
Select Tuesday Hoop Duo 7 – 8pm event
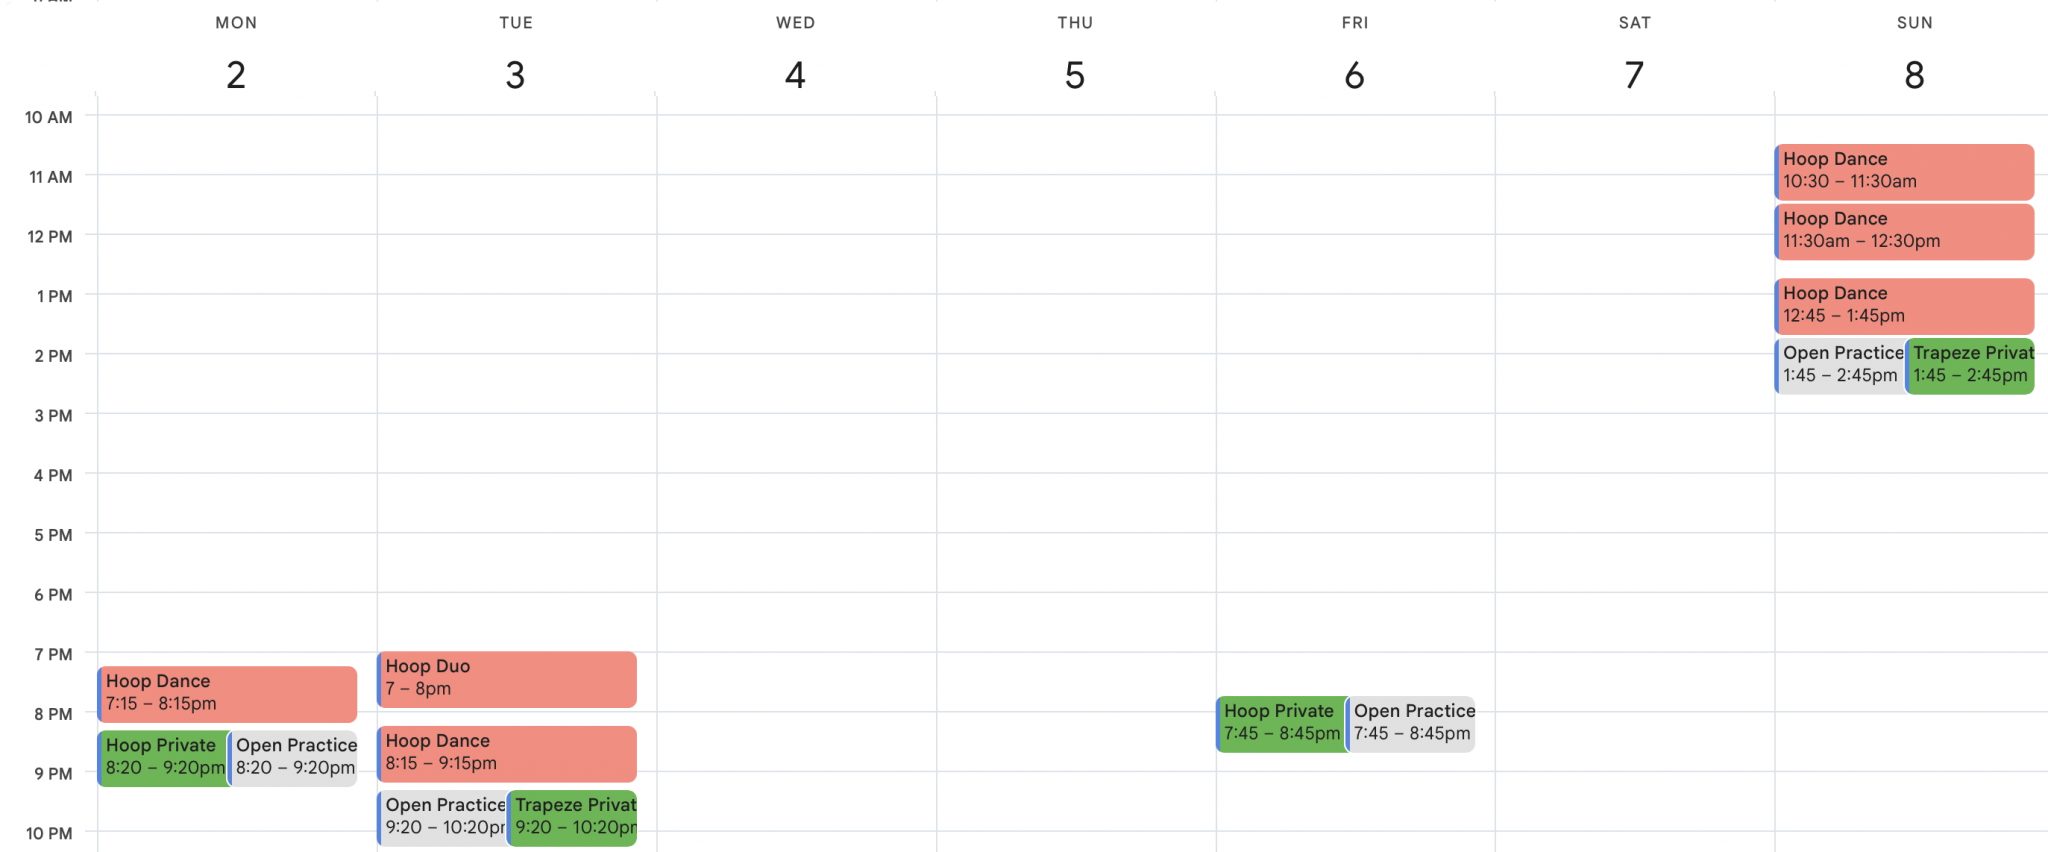click(507, 679)
